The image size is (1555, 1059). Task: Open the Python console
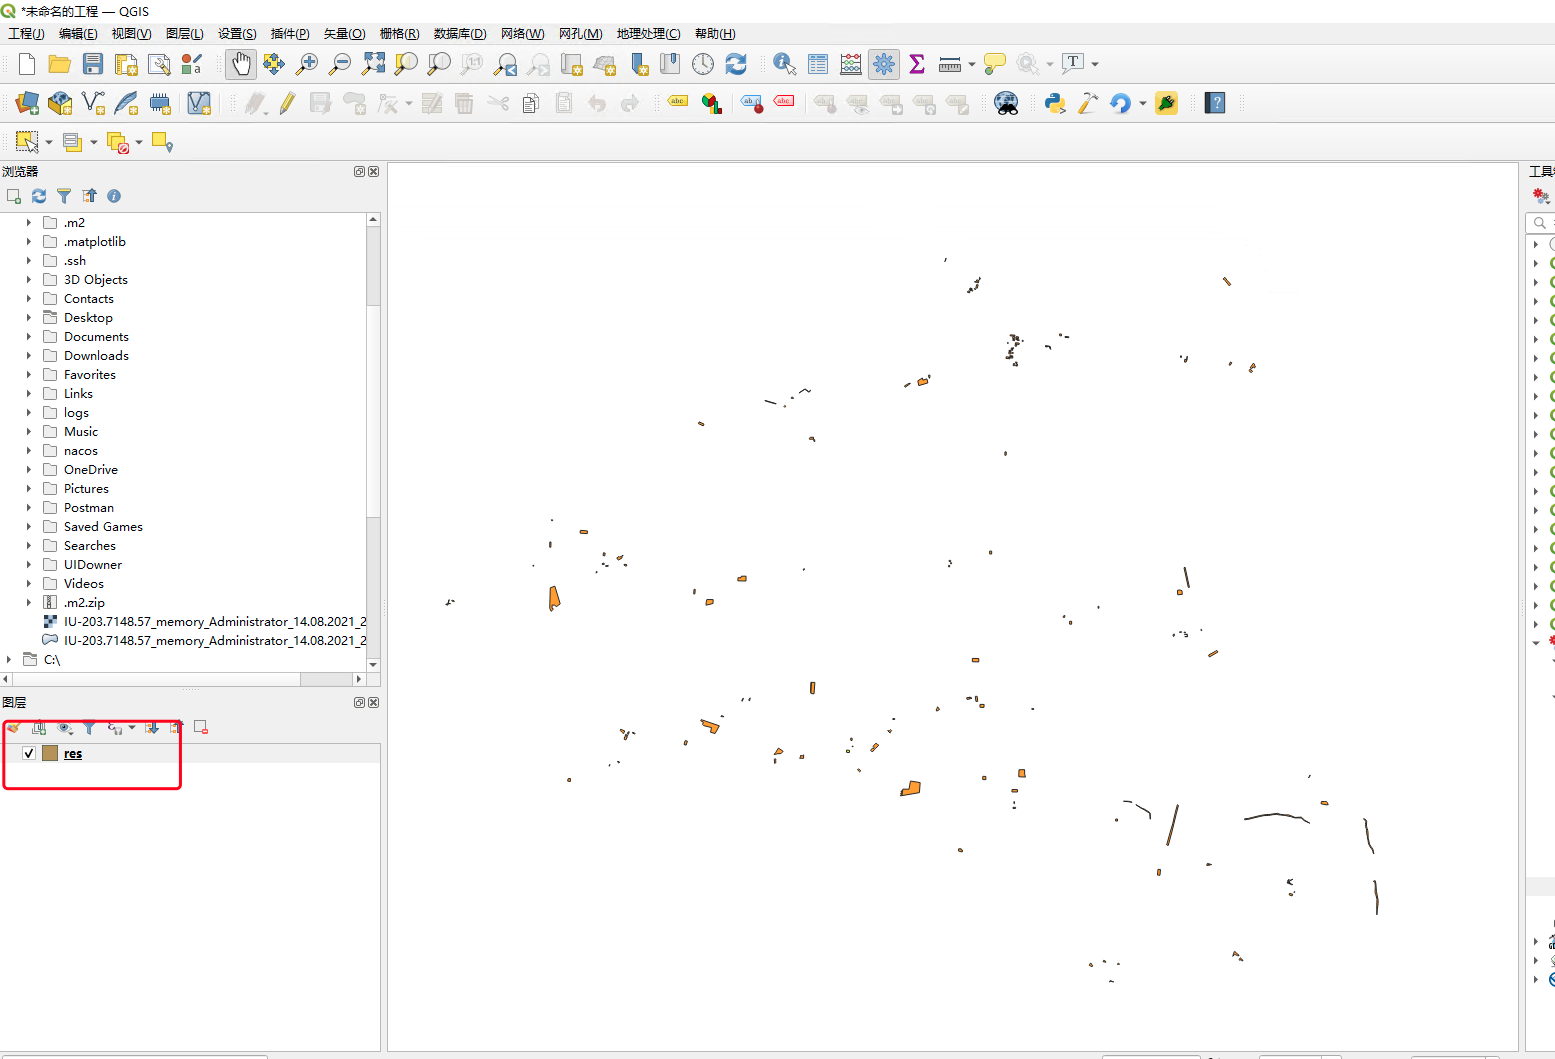tap(1054, 103)
